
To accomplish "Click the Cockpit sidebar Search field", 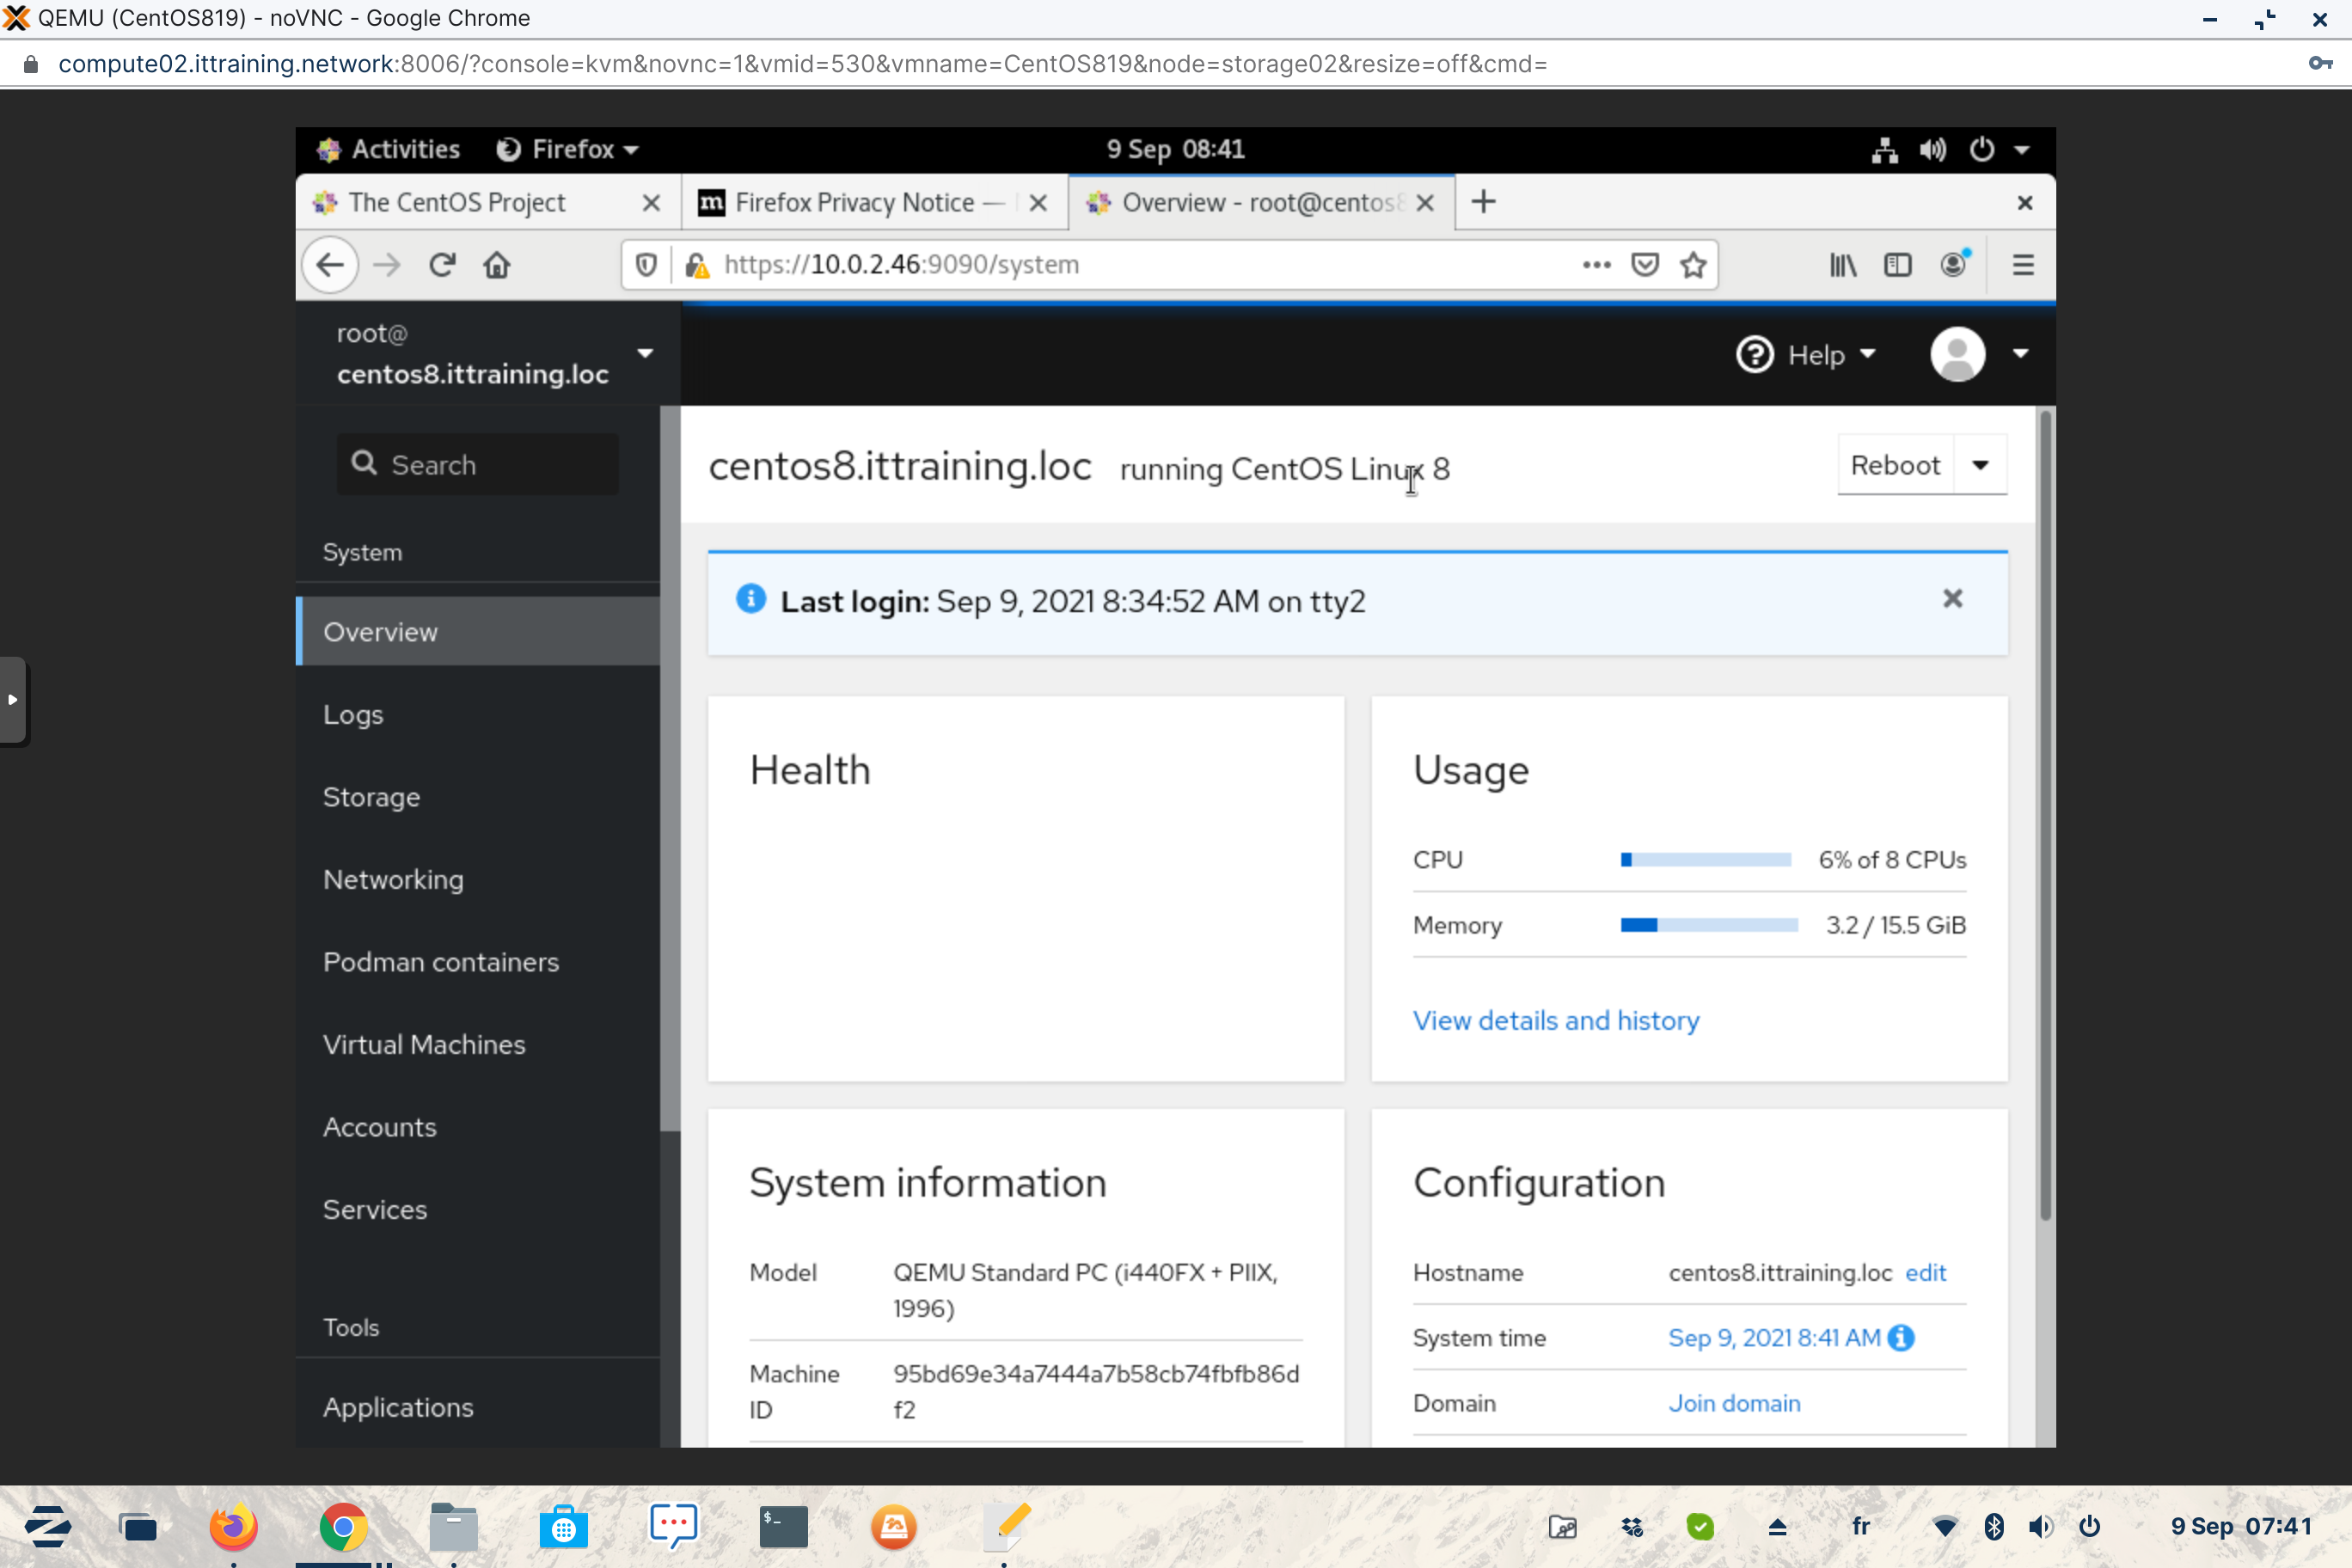I will pyautogui.click(x=478, y=464).
